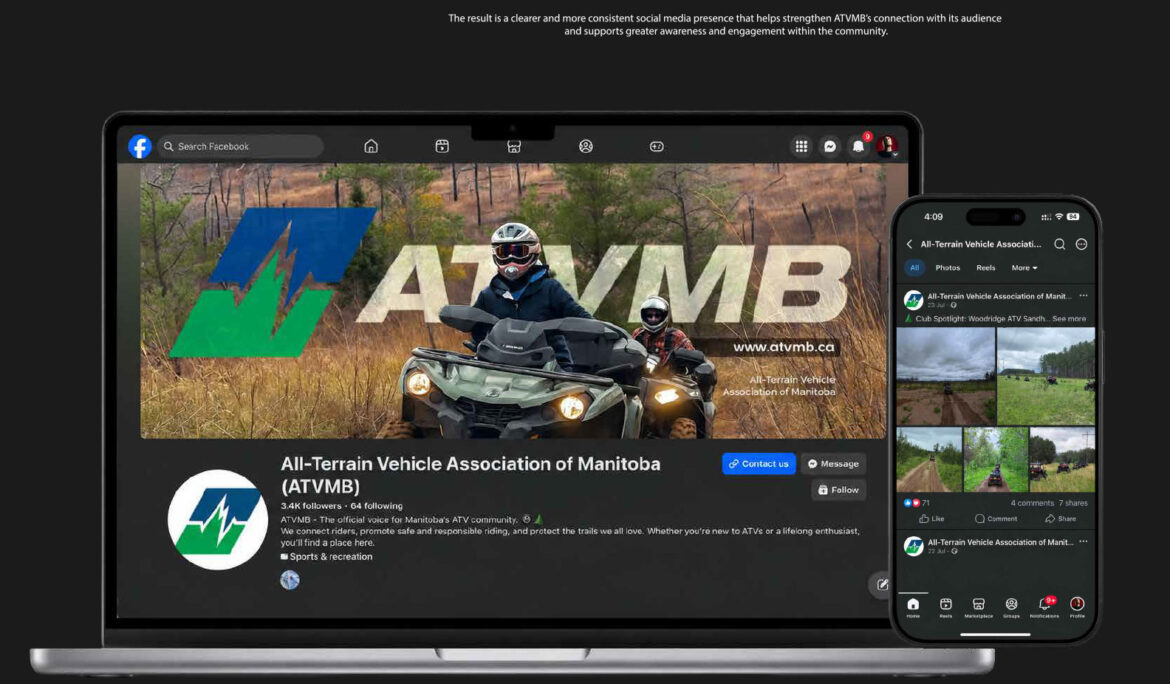Click the ATVMB cover photo banner
This screenshot has height=684, width=1170.
pos(513,301)
